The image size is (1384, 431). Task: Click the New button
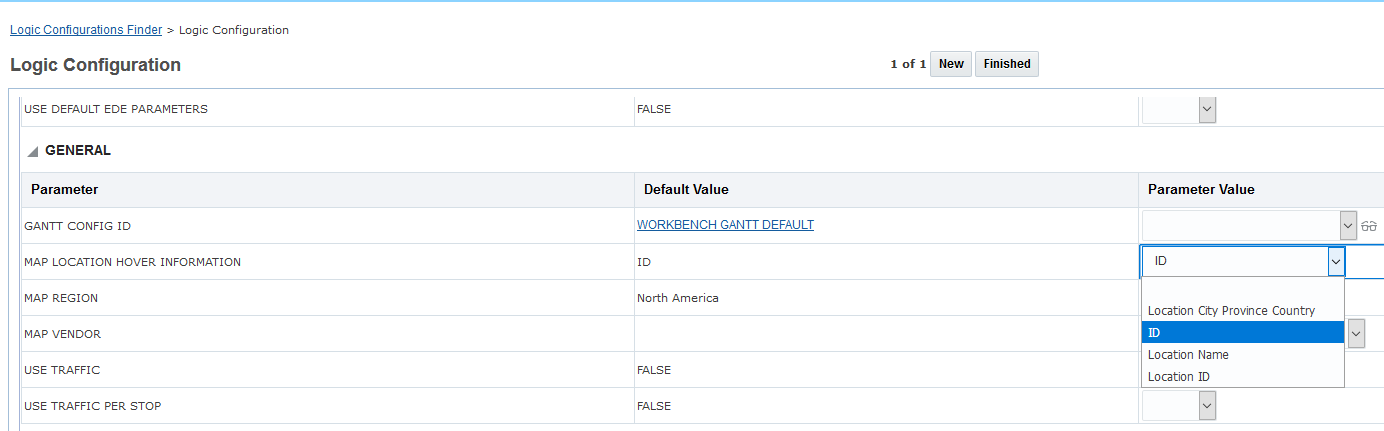click(x=951, y=64)
